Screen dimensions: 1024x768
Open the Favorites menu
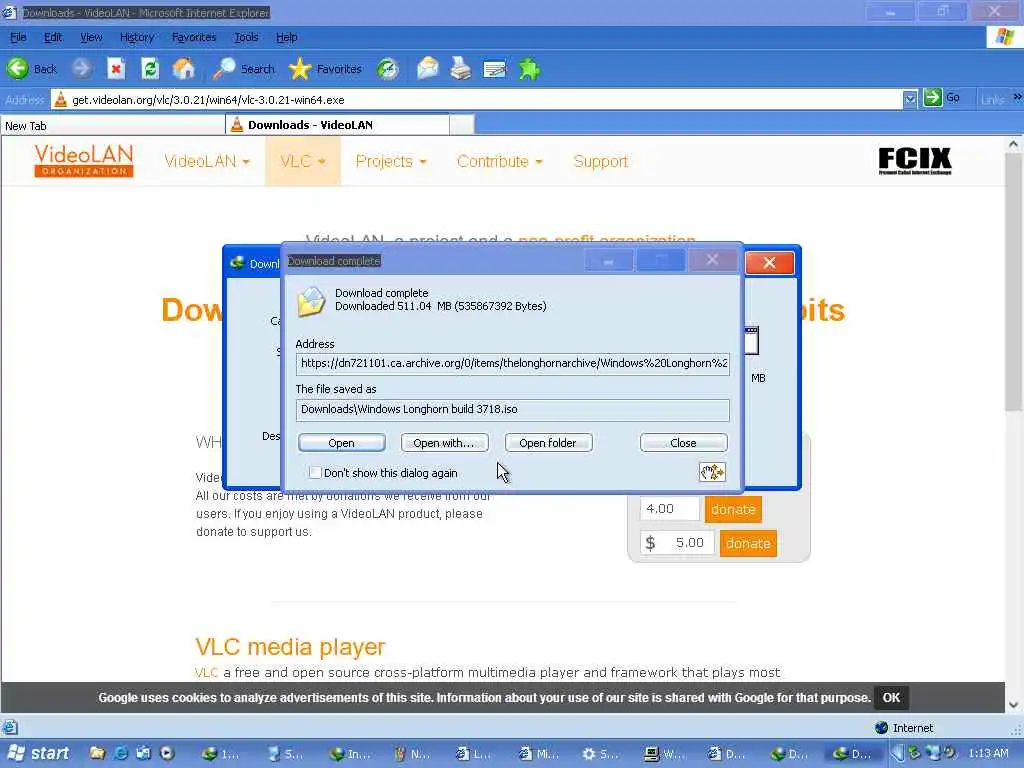(x=194, y=37)
